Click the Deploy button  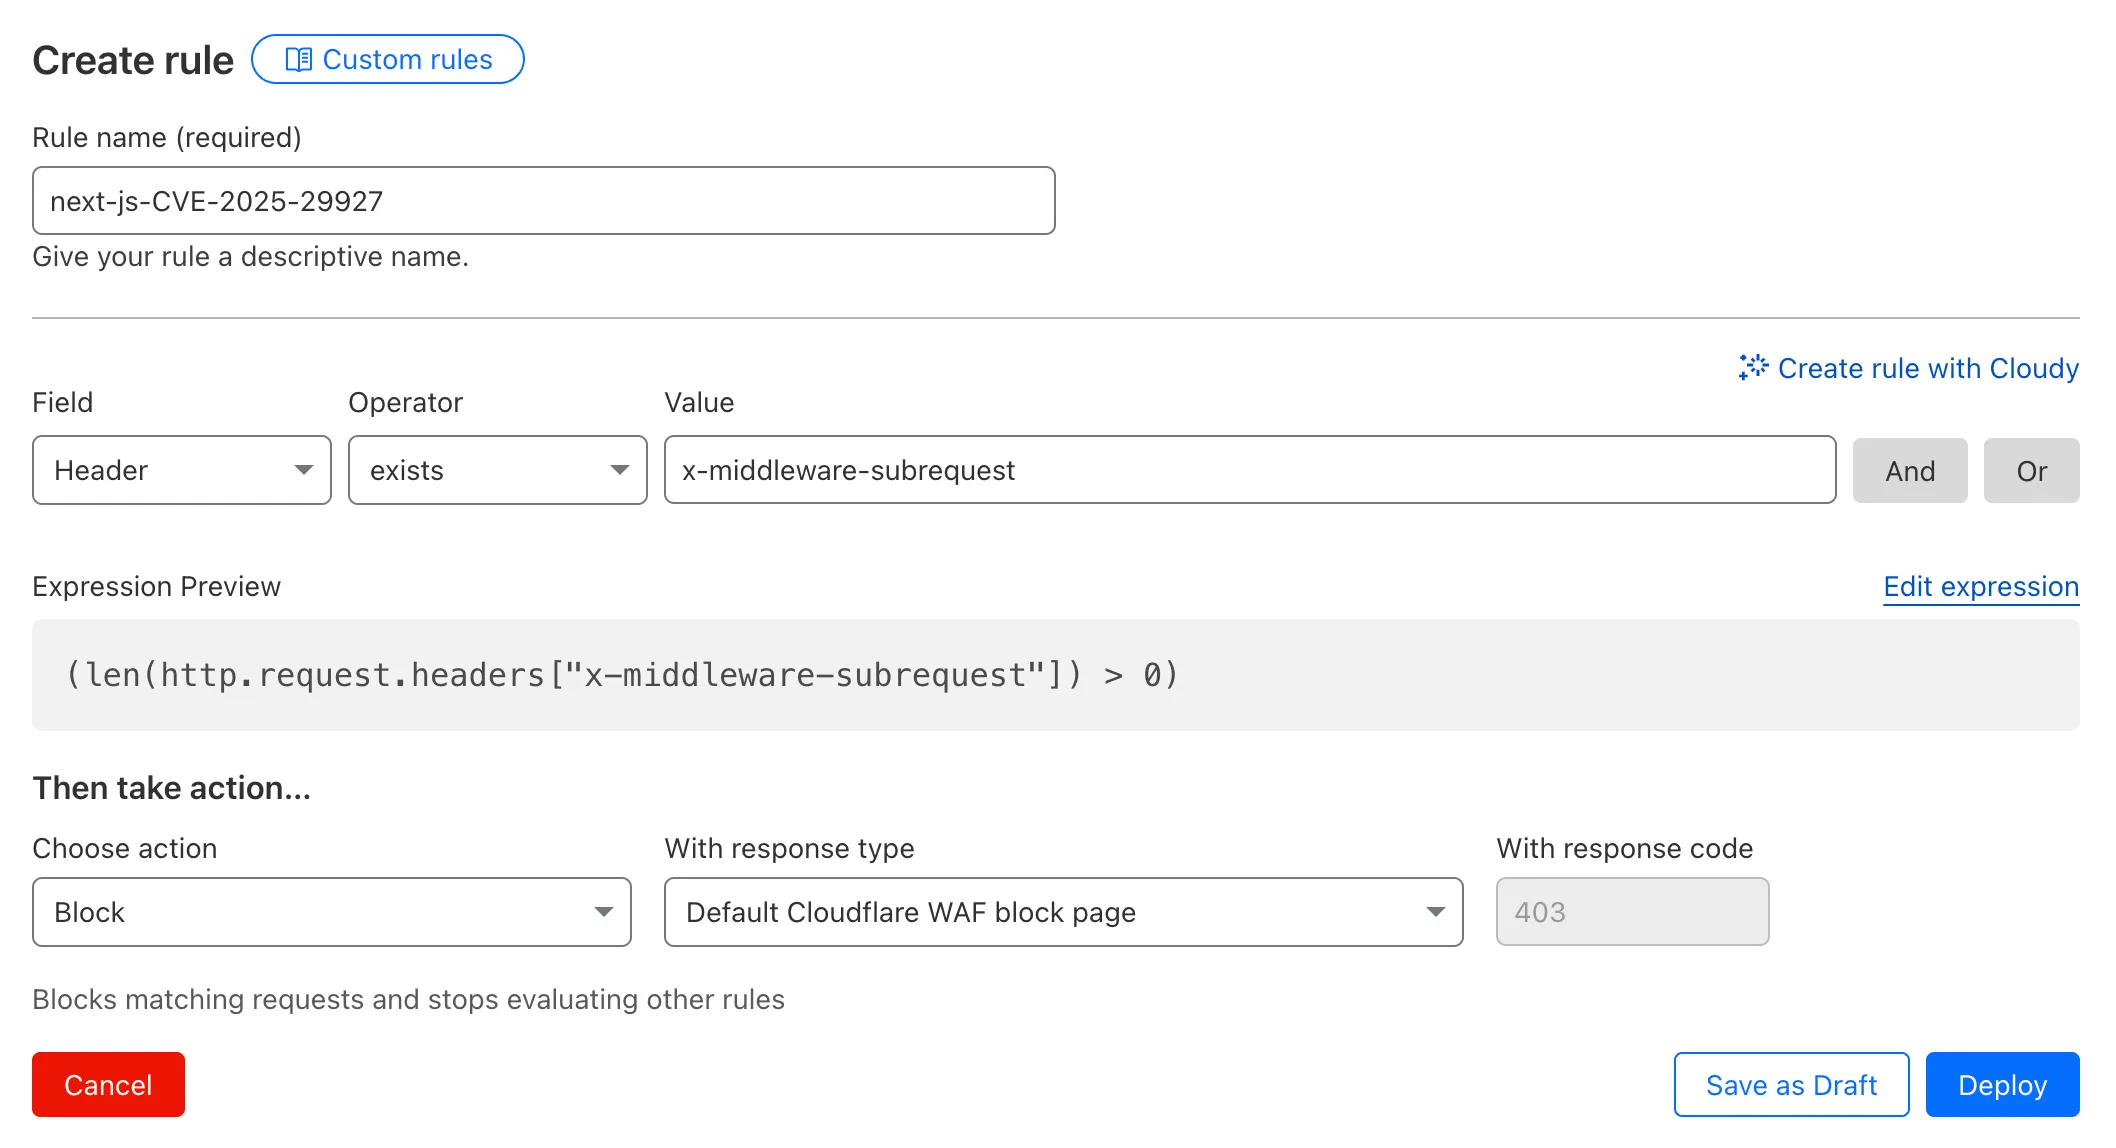tap(2001, 1084)
